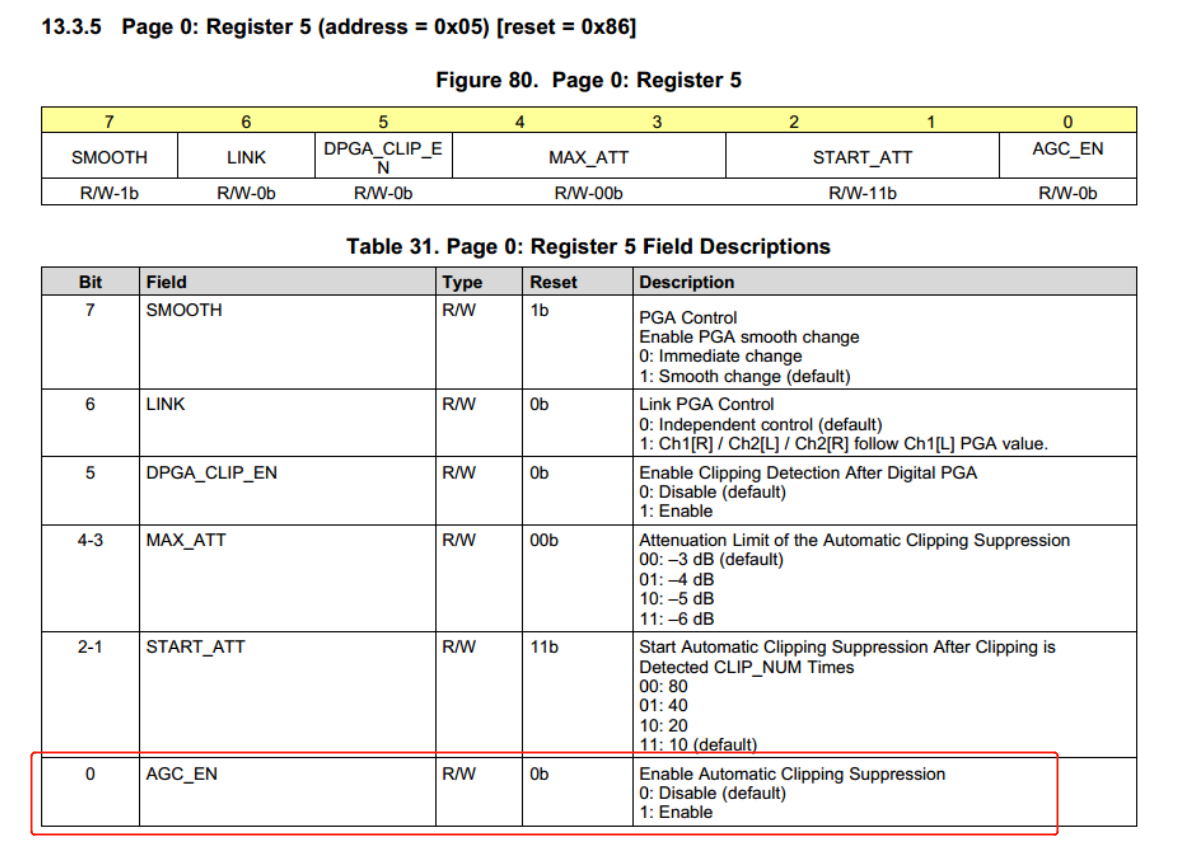1182x846 pixels.
Task: Select the DPGA_CLIP_EN field name in the table
Action: tap(211, 473)
